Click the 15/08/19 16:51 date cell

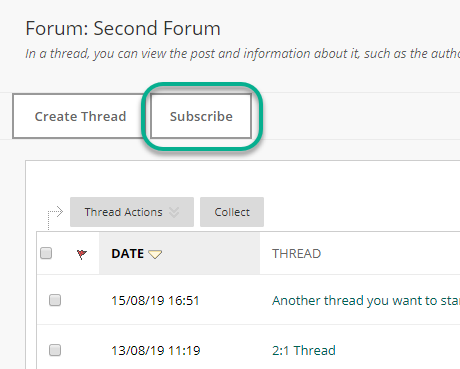155,301
